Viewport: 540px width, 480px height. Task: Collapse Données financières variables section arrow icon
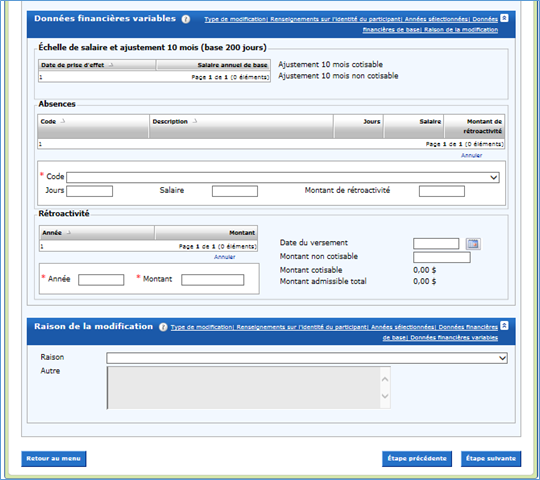point(504,18)
